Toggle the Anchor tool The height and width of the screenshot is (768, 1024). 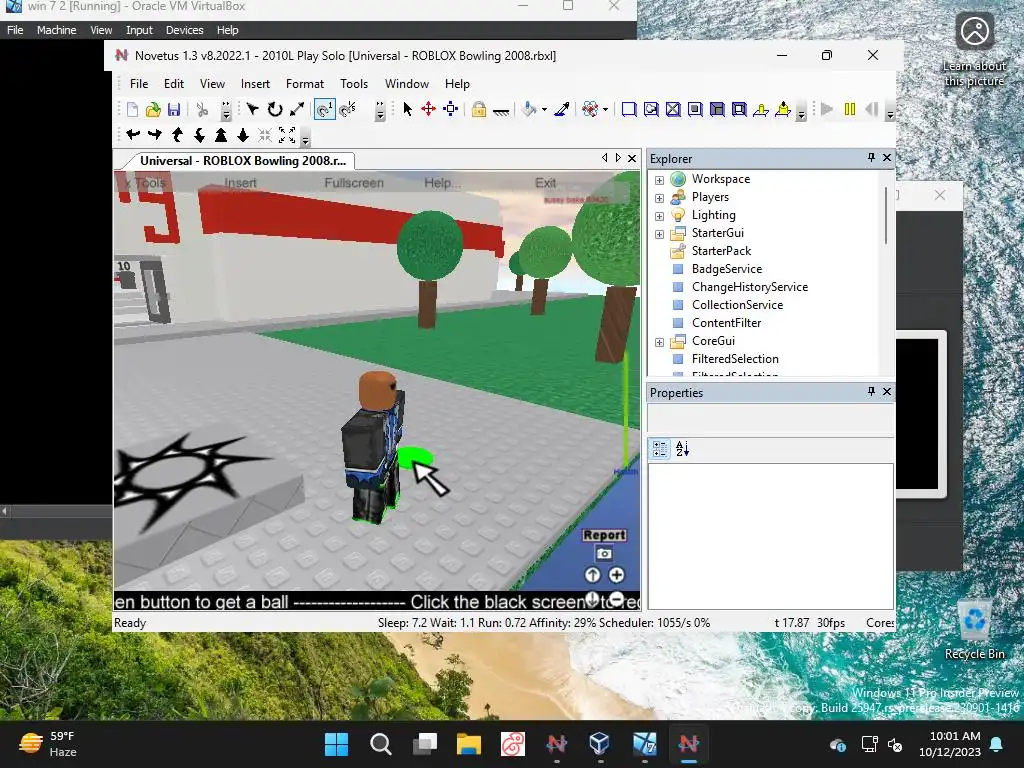click(501, 111)
